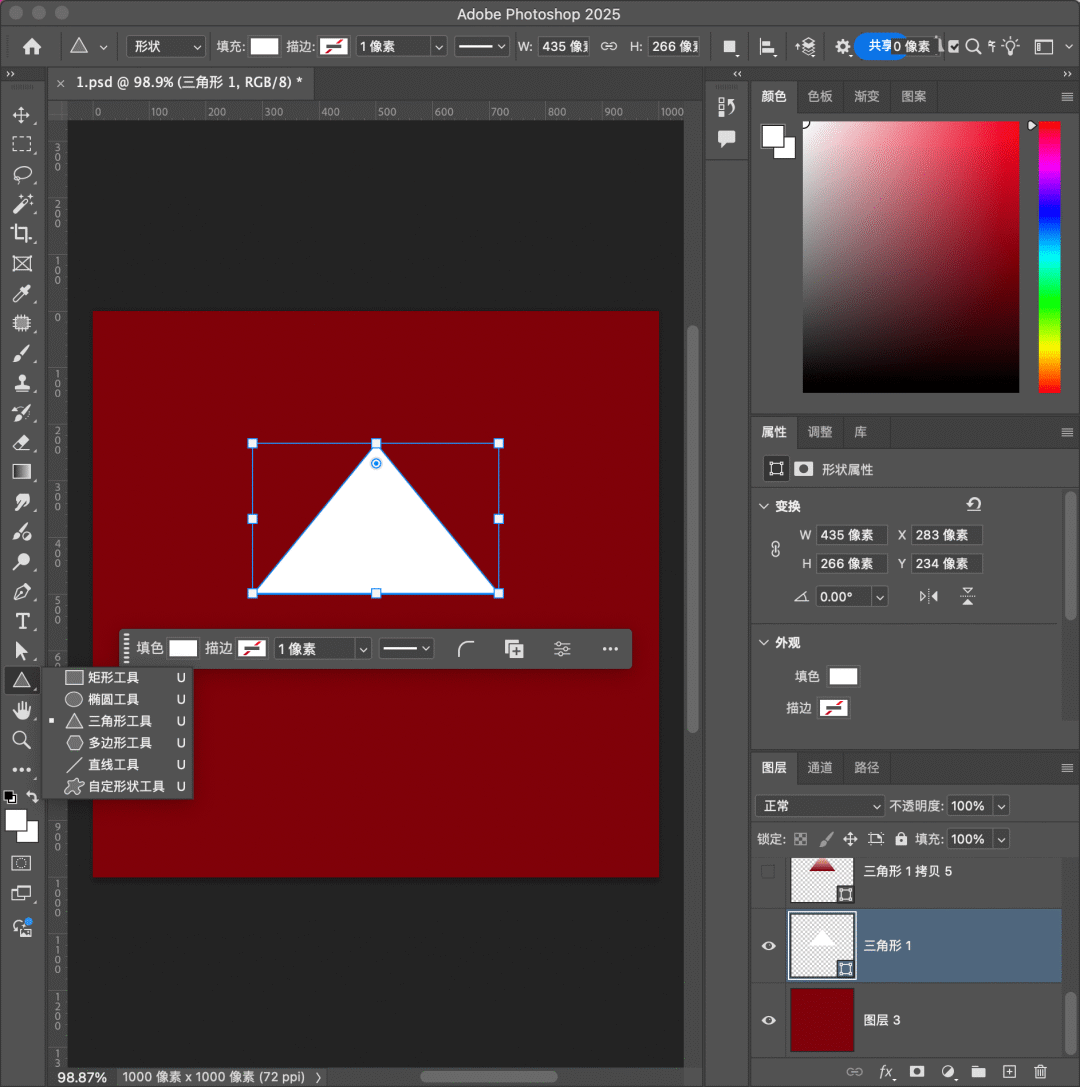Screen dimensions: 1080x1087
Task: Reset transform with the undo arrow button
Action: pos(973,505)
